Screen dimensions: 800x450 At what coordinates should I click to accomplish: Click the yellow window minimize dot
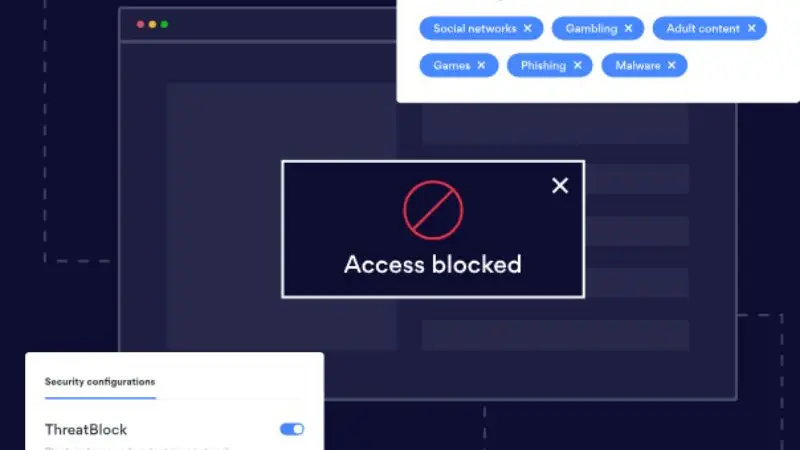point(152,24)
